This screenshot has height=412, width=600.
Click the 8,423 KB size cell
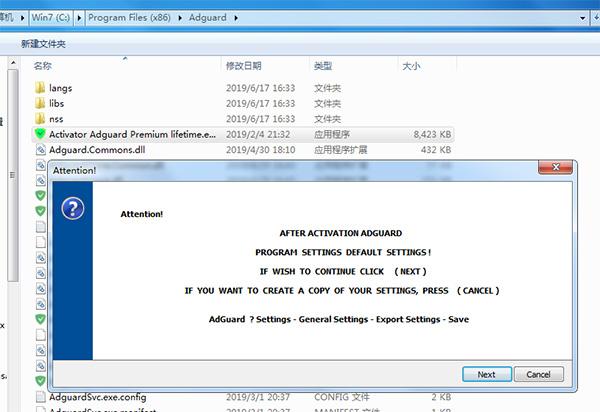click(x=432, y=134)
